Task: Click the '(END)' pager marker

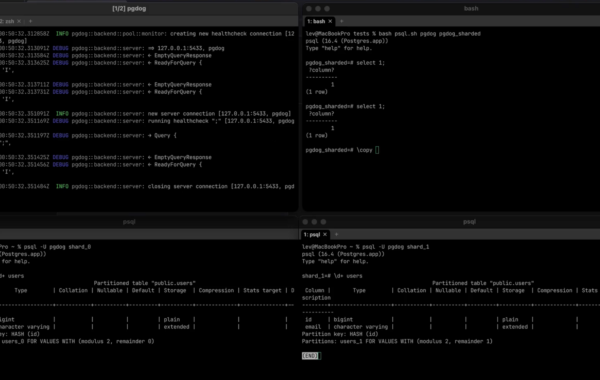Action: coord(310,356)
